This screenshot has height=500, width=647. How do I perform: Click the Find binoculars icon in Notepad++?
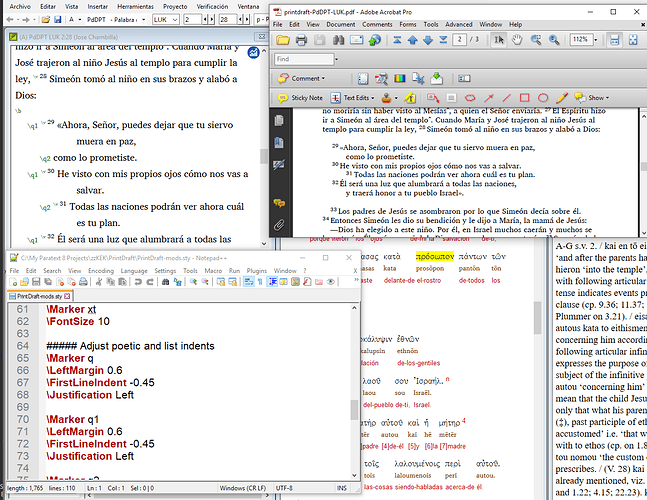165,282
